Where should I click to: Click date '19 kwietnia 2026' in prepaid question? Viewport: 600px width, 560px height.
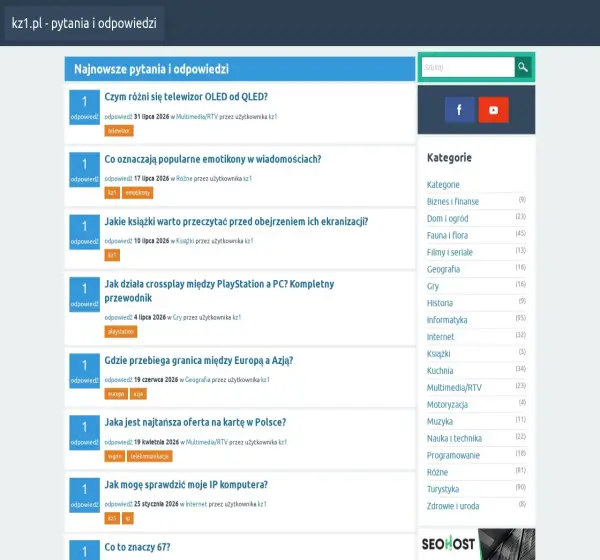click(157, 442)
